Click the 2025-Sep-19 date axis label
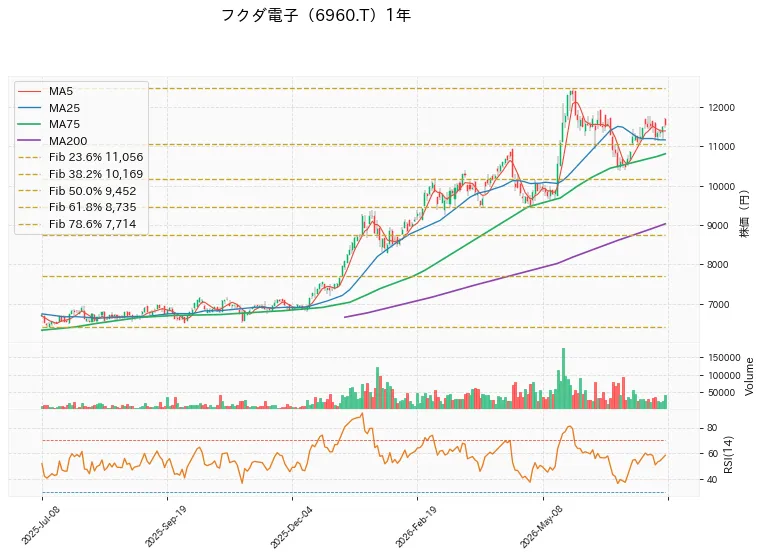764x558 pixels. tap(165, 525)
